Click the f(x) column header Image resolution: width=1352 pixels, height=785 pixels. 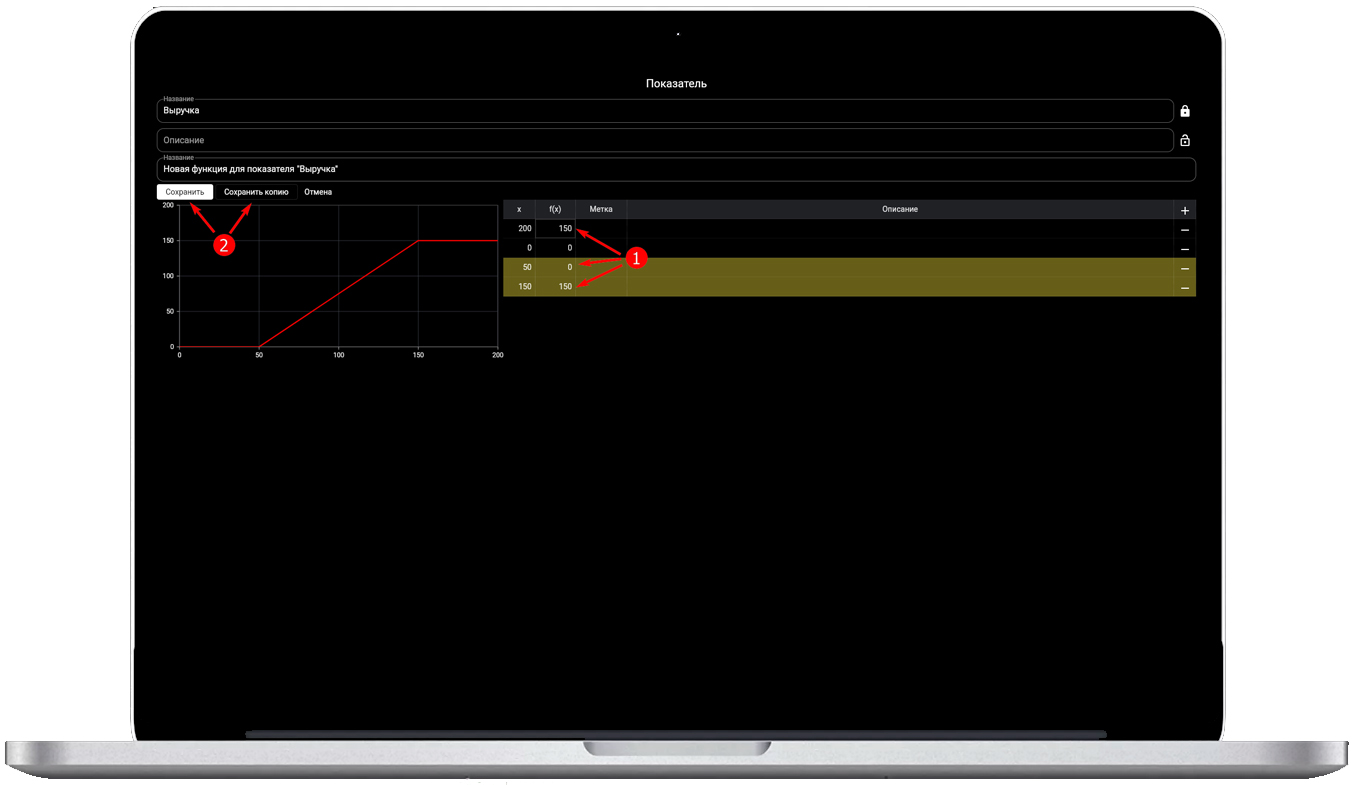tap(555, 210)
